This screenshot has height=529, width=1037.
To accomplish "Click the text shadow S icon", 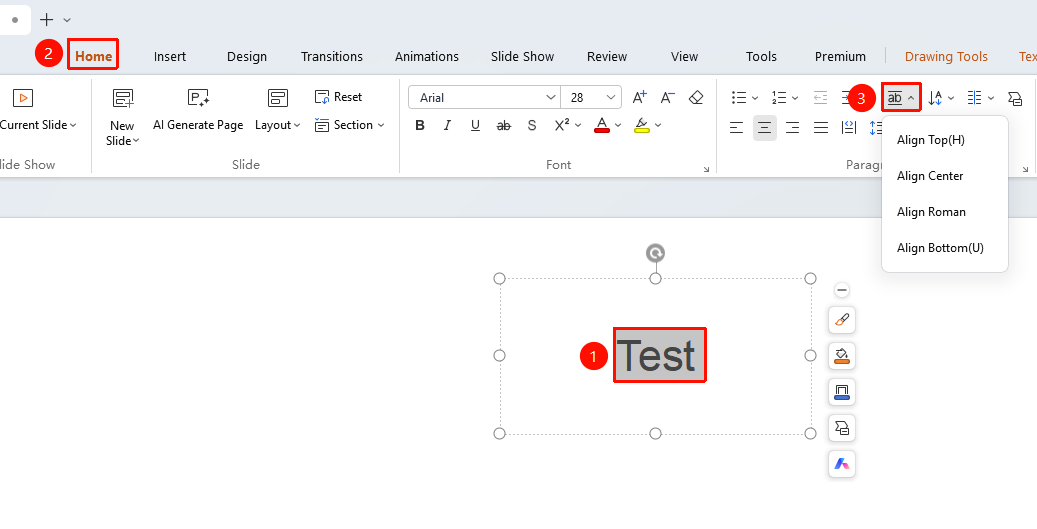I will tap(532, 126).
